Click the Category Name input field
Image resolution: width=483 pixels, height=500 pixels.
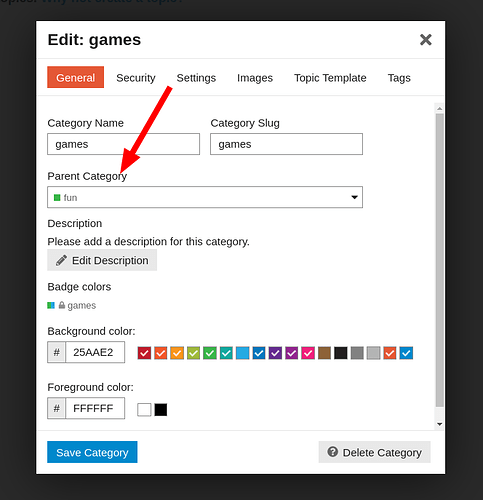(123, 144)
